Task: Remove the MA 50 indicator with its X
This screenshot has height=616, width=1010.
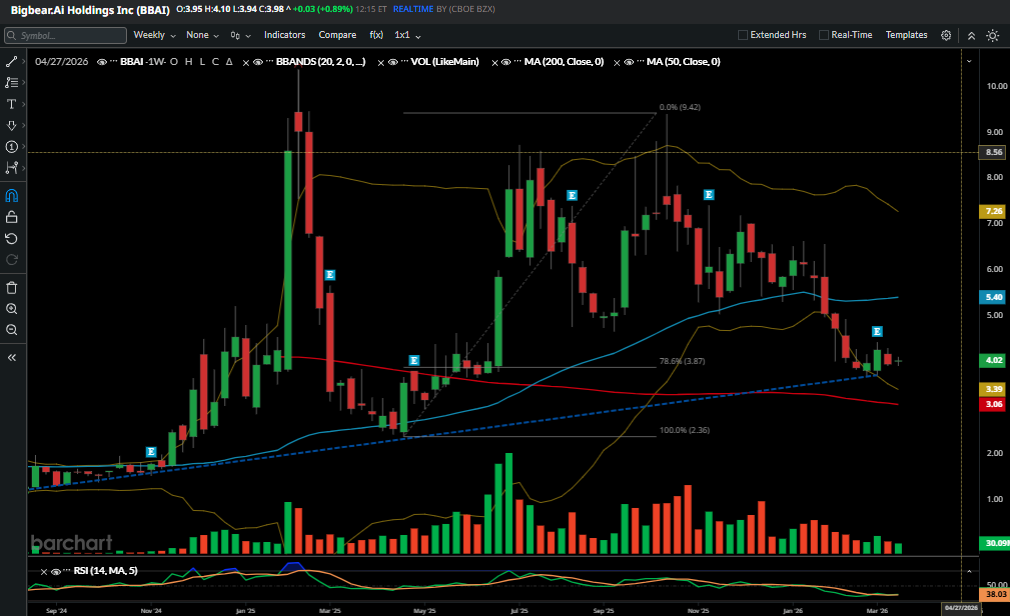Action: [617, 63]
